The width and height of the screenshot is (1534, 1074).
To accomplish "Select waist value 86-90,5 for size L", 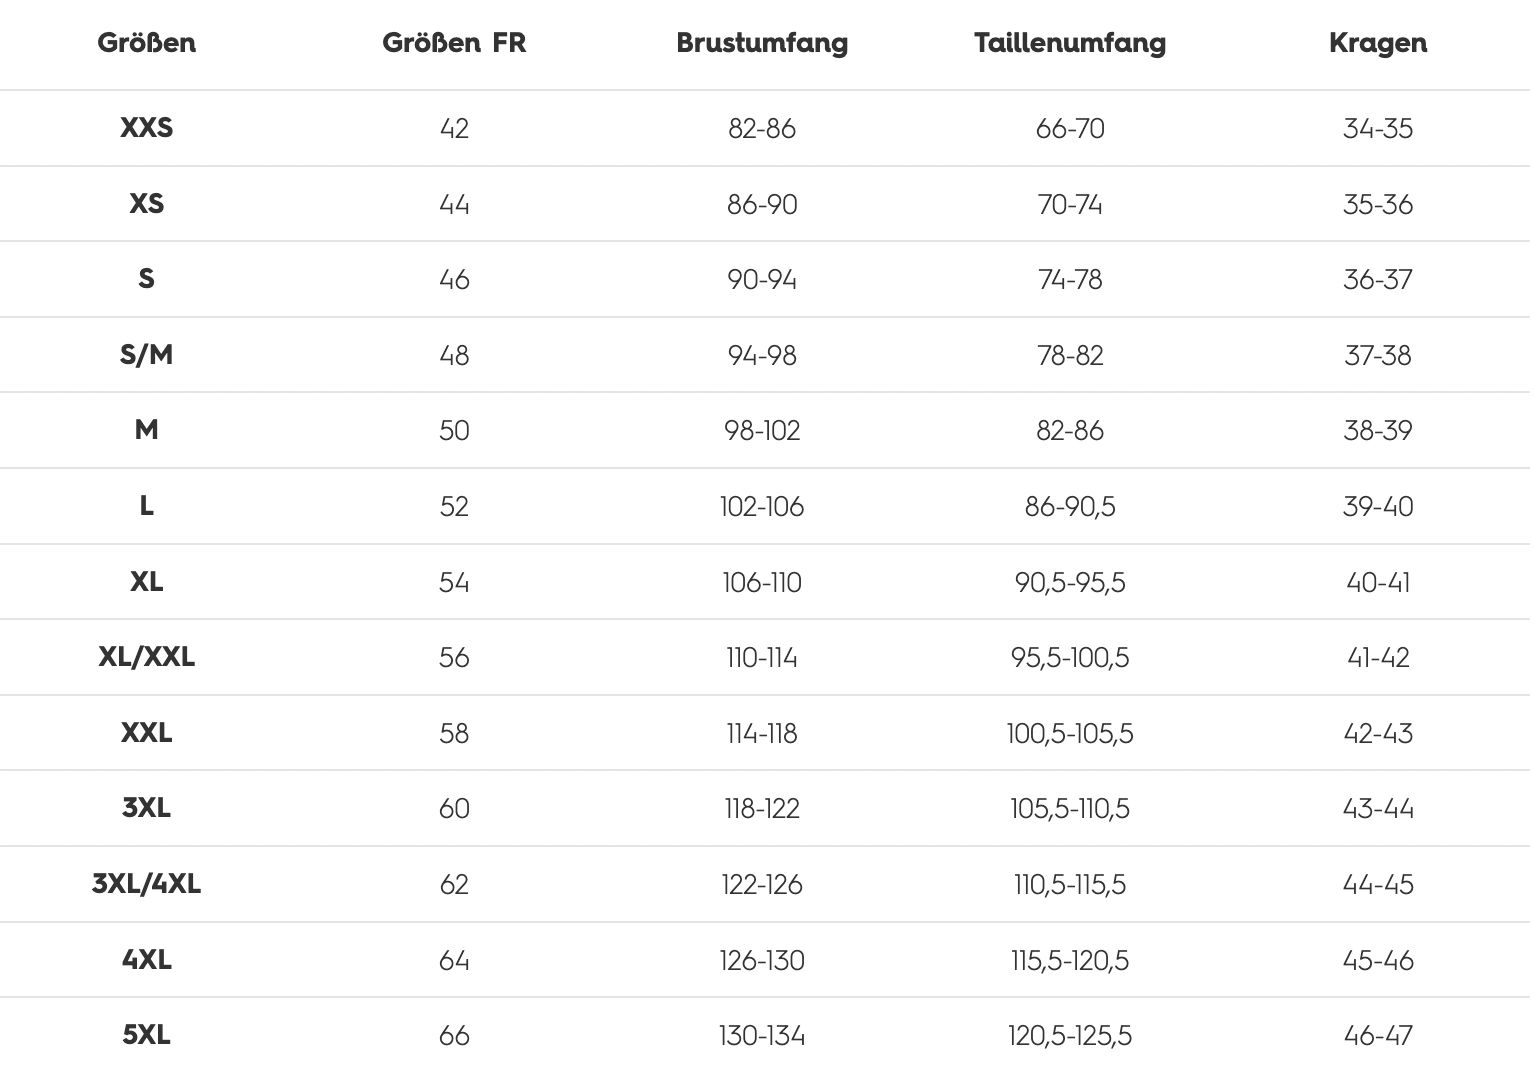I will tap(1070, 507).
